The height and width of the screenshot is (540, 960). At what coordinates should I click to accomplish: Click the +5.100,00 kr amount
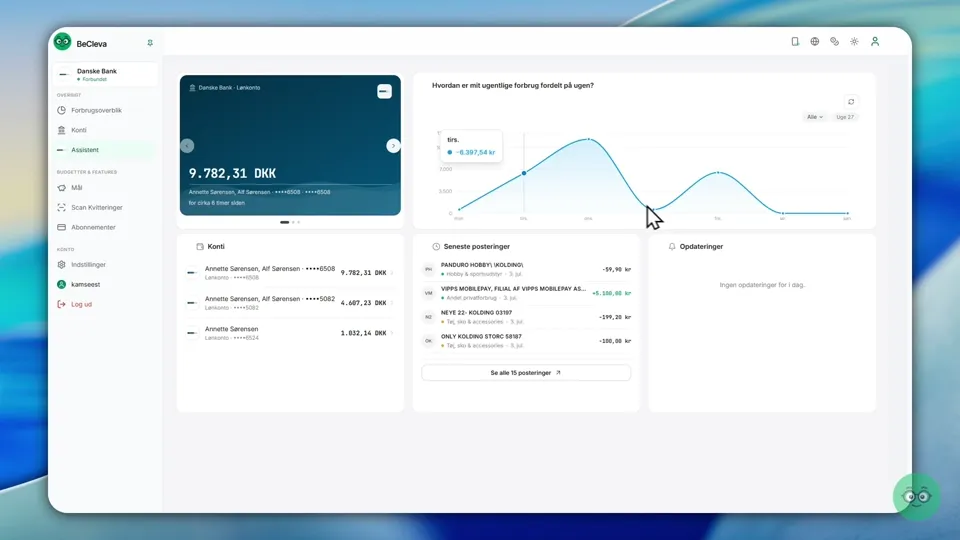611,293
